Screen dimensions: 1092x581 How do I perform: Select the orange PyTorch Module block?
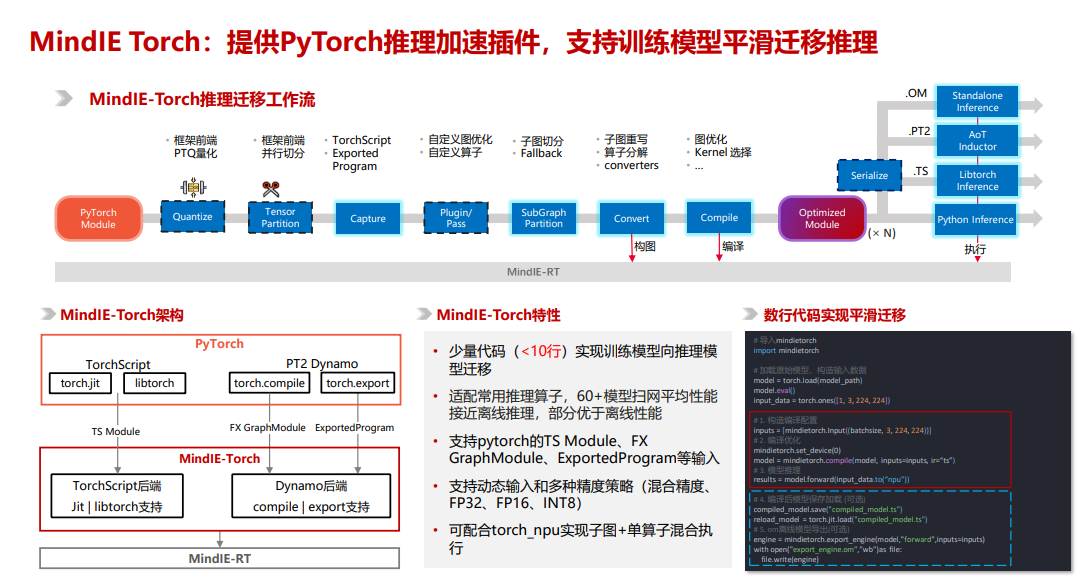point(98,219)
